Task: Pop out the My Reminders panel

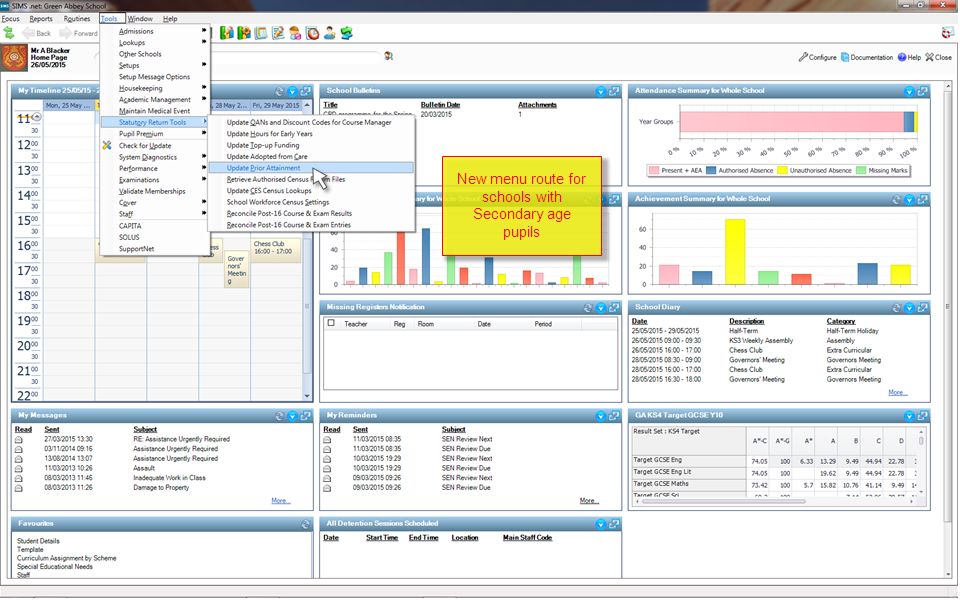Action: coord(614,416)
